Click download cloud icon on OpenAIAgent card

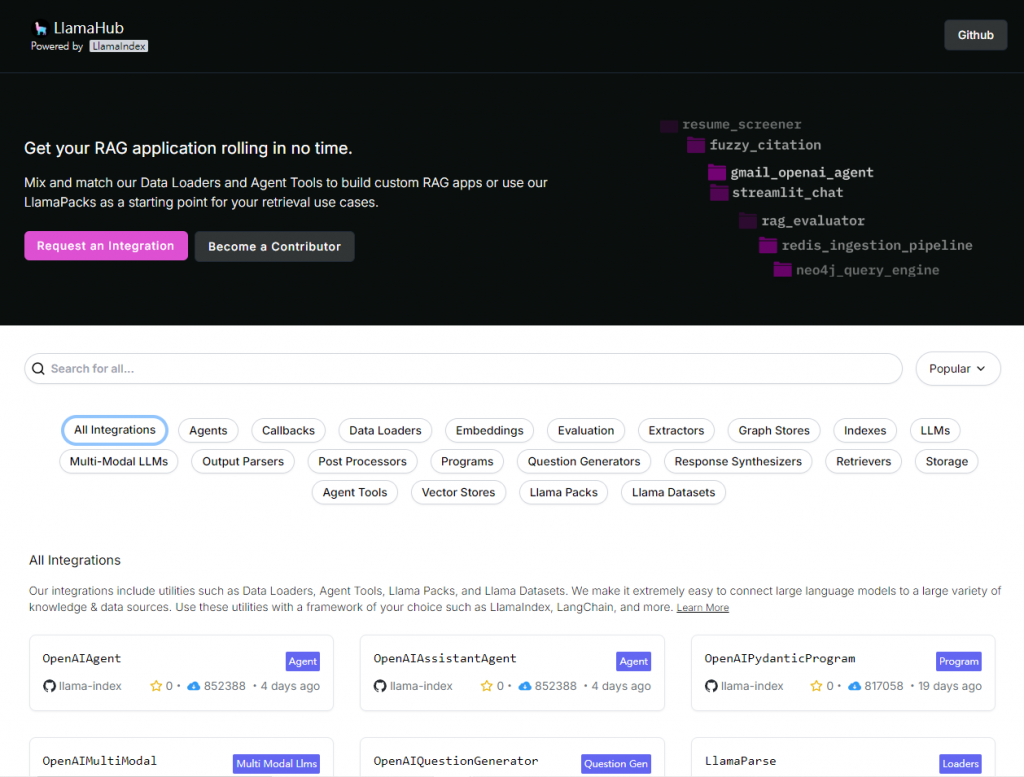(193, 686)
